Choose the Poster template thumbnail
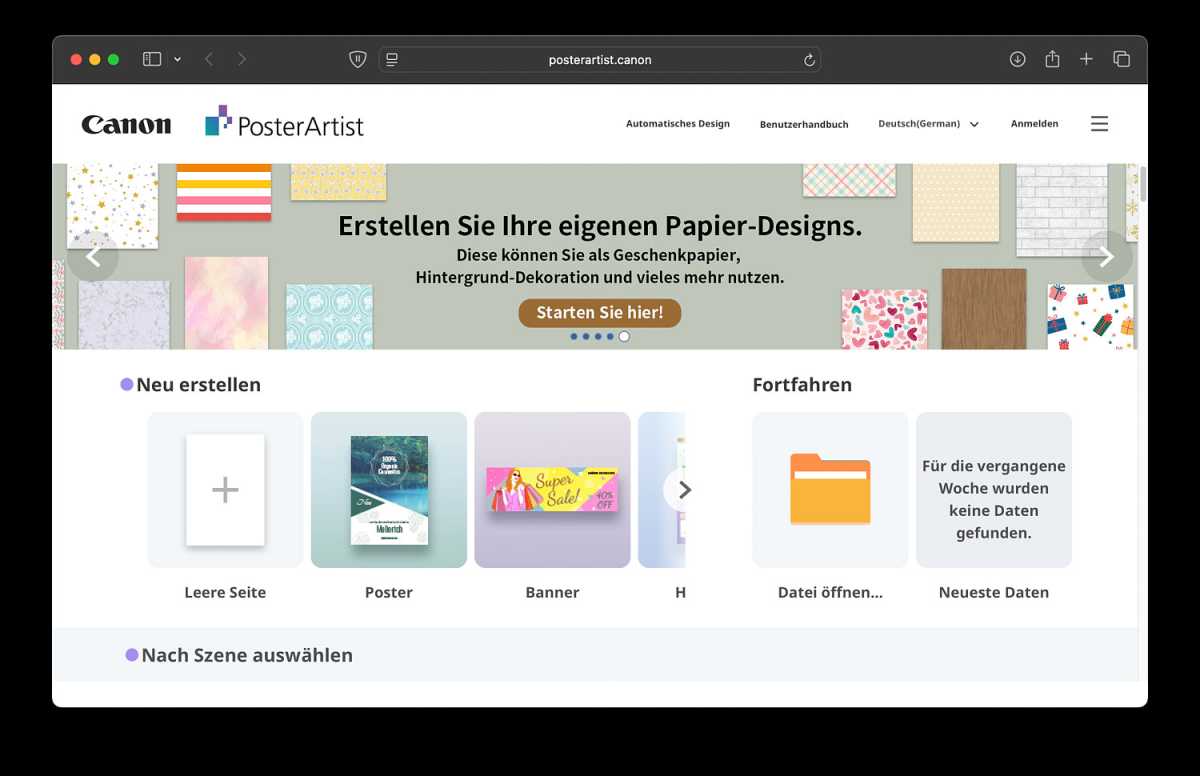Viewport: 1200px width, 776px height. (389, 490)
